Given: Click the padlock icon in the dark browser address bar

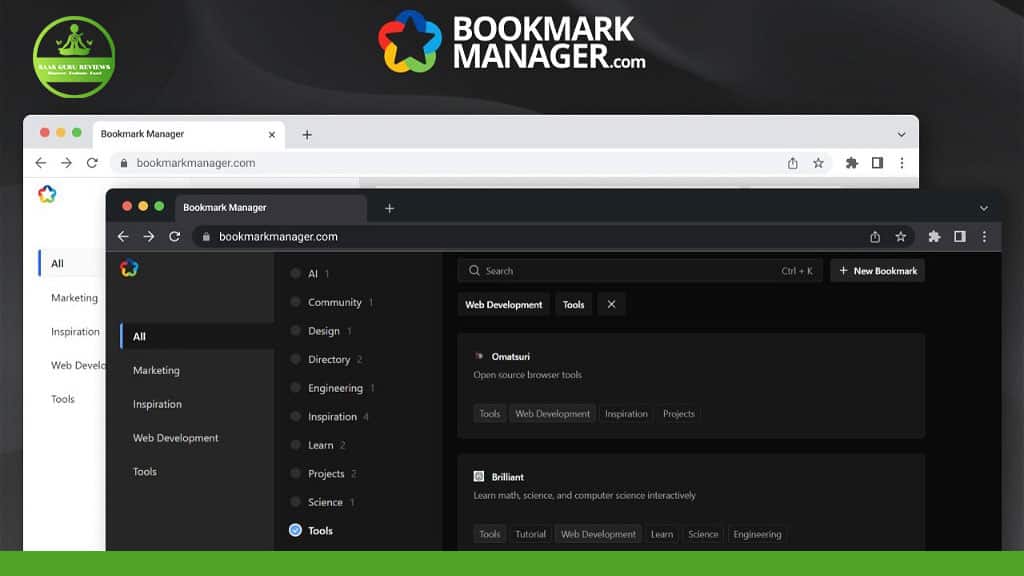Looking at the screenshot, I should [206, 236].
